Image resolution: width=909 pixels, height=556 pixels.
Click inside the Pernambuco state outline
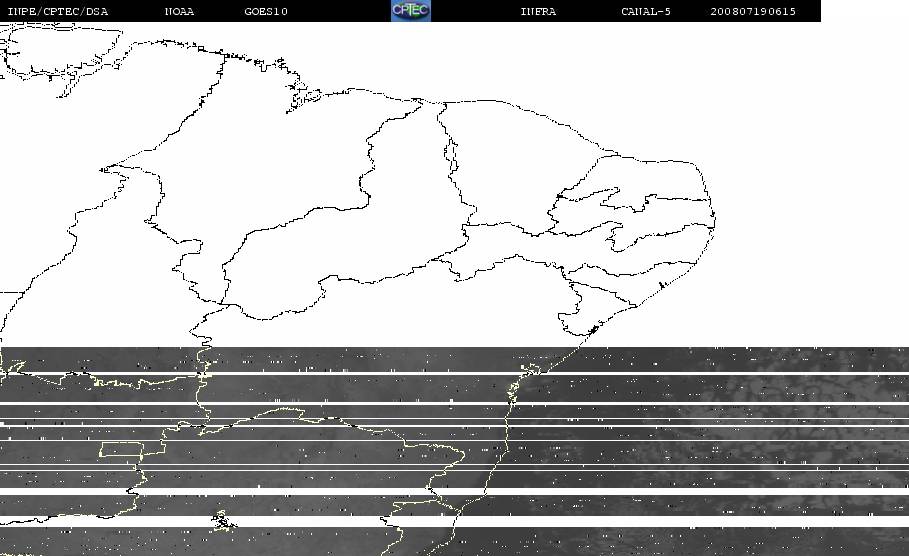tap(551, 249)
